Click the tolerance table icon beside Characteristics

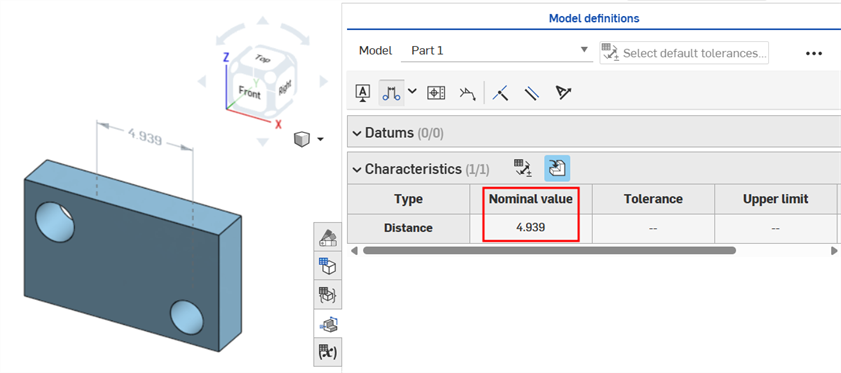point(522,168)
